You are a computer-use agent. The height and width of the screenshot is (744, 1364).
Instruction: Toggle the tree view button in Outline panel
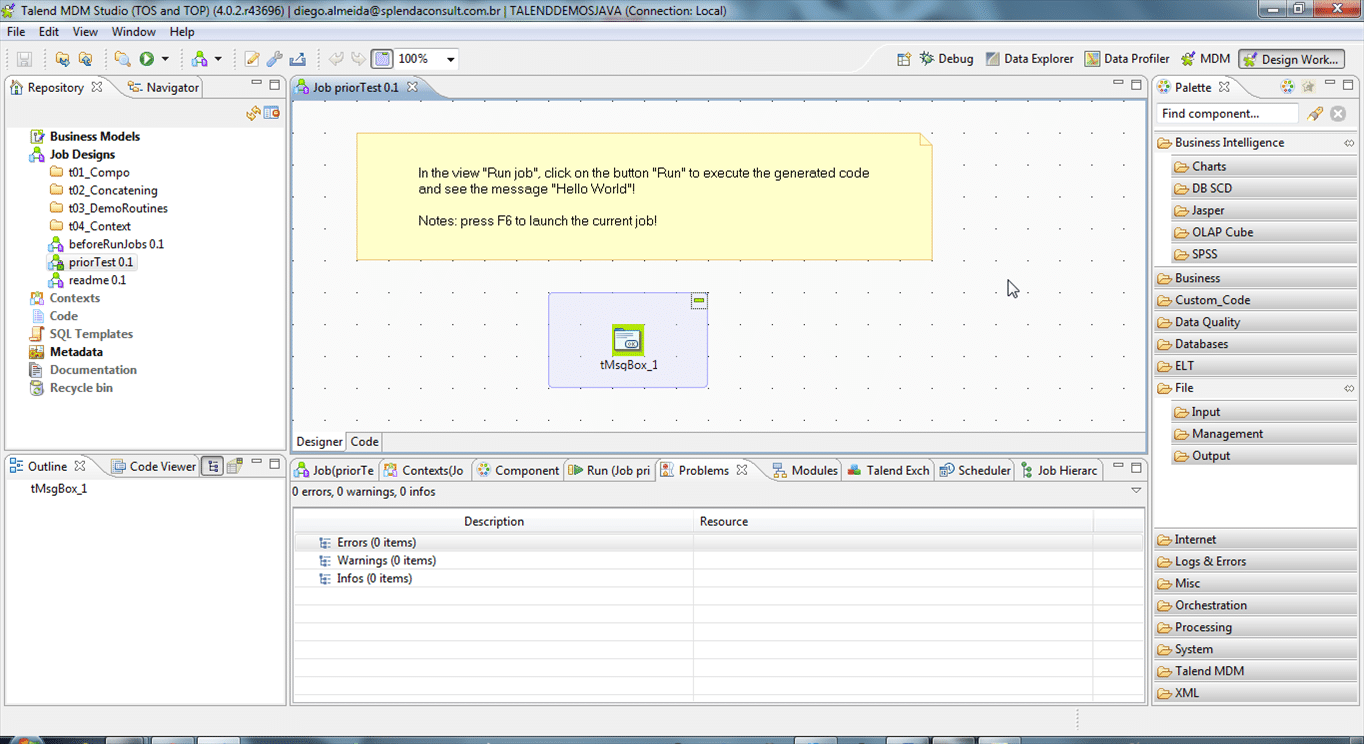click(212, 466)
